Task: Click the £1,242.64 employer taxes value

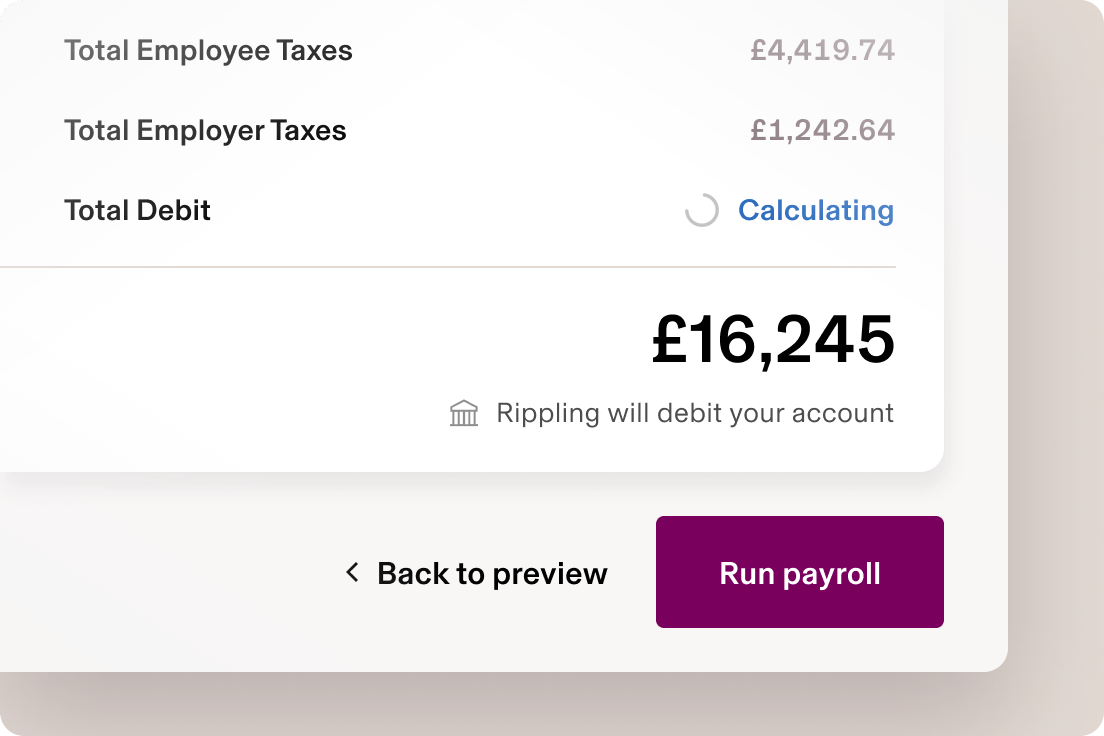Action: [822, 130]
